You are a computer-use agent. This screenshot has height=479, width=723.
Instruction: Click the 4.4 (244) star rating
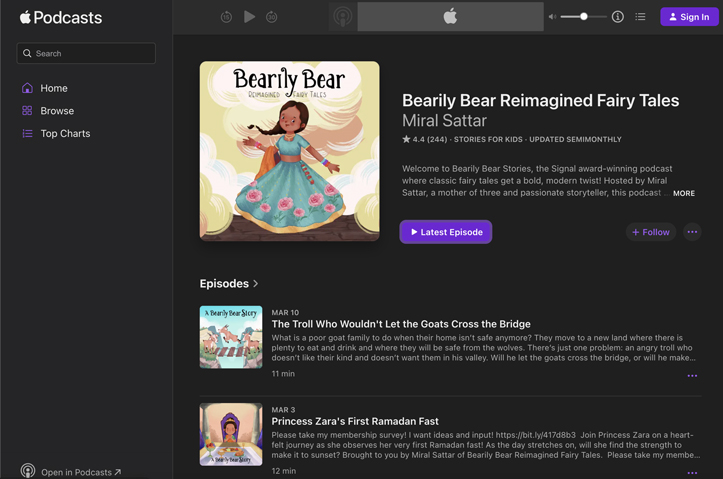tap(425, 139)
